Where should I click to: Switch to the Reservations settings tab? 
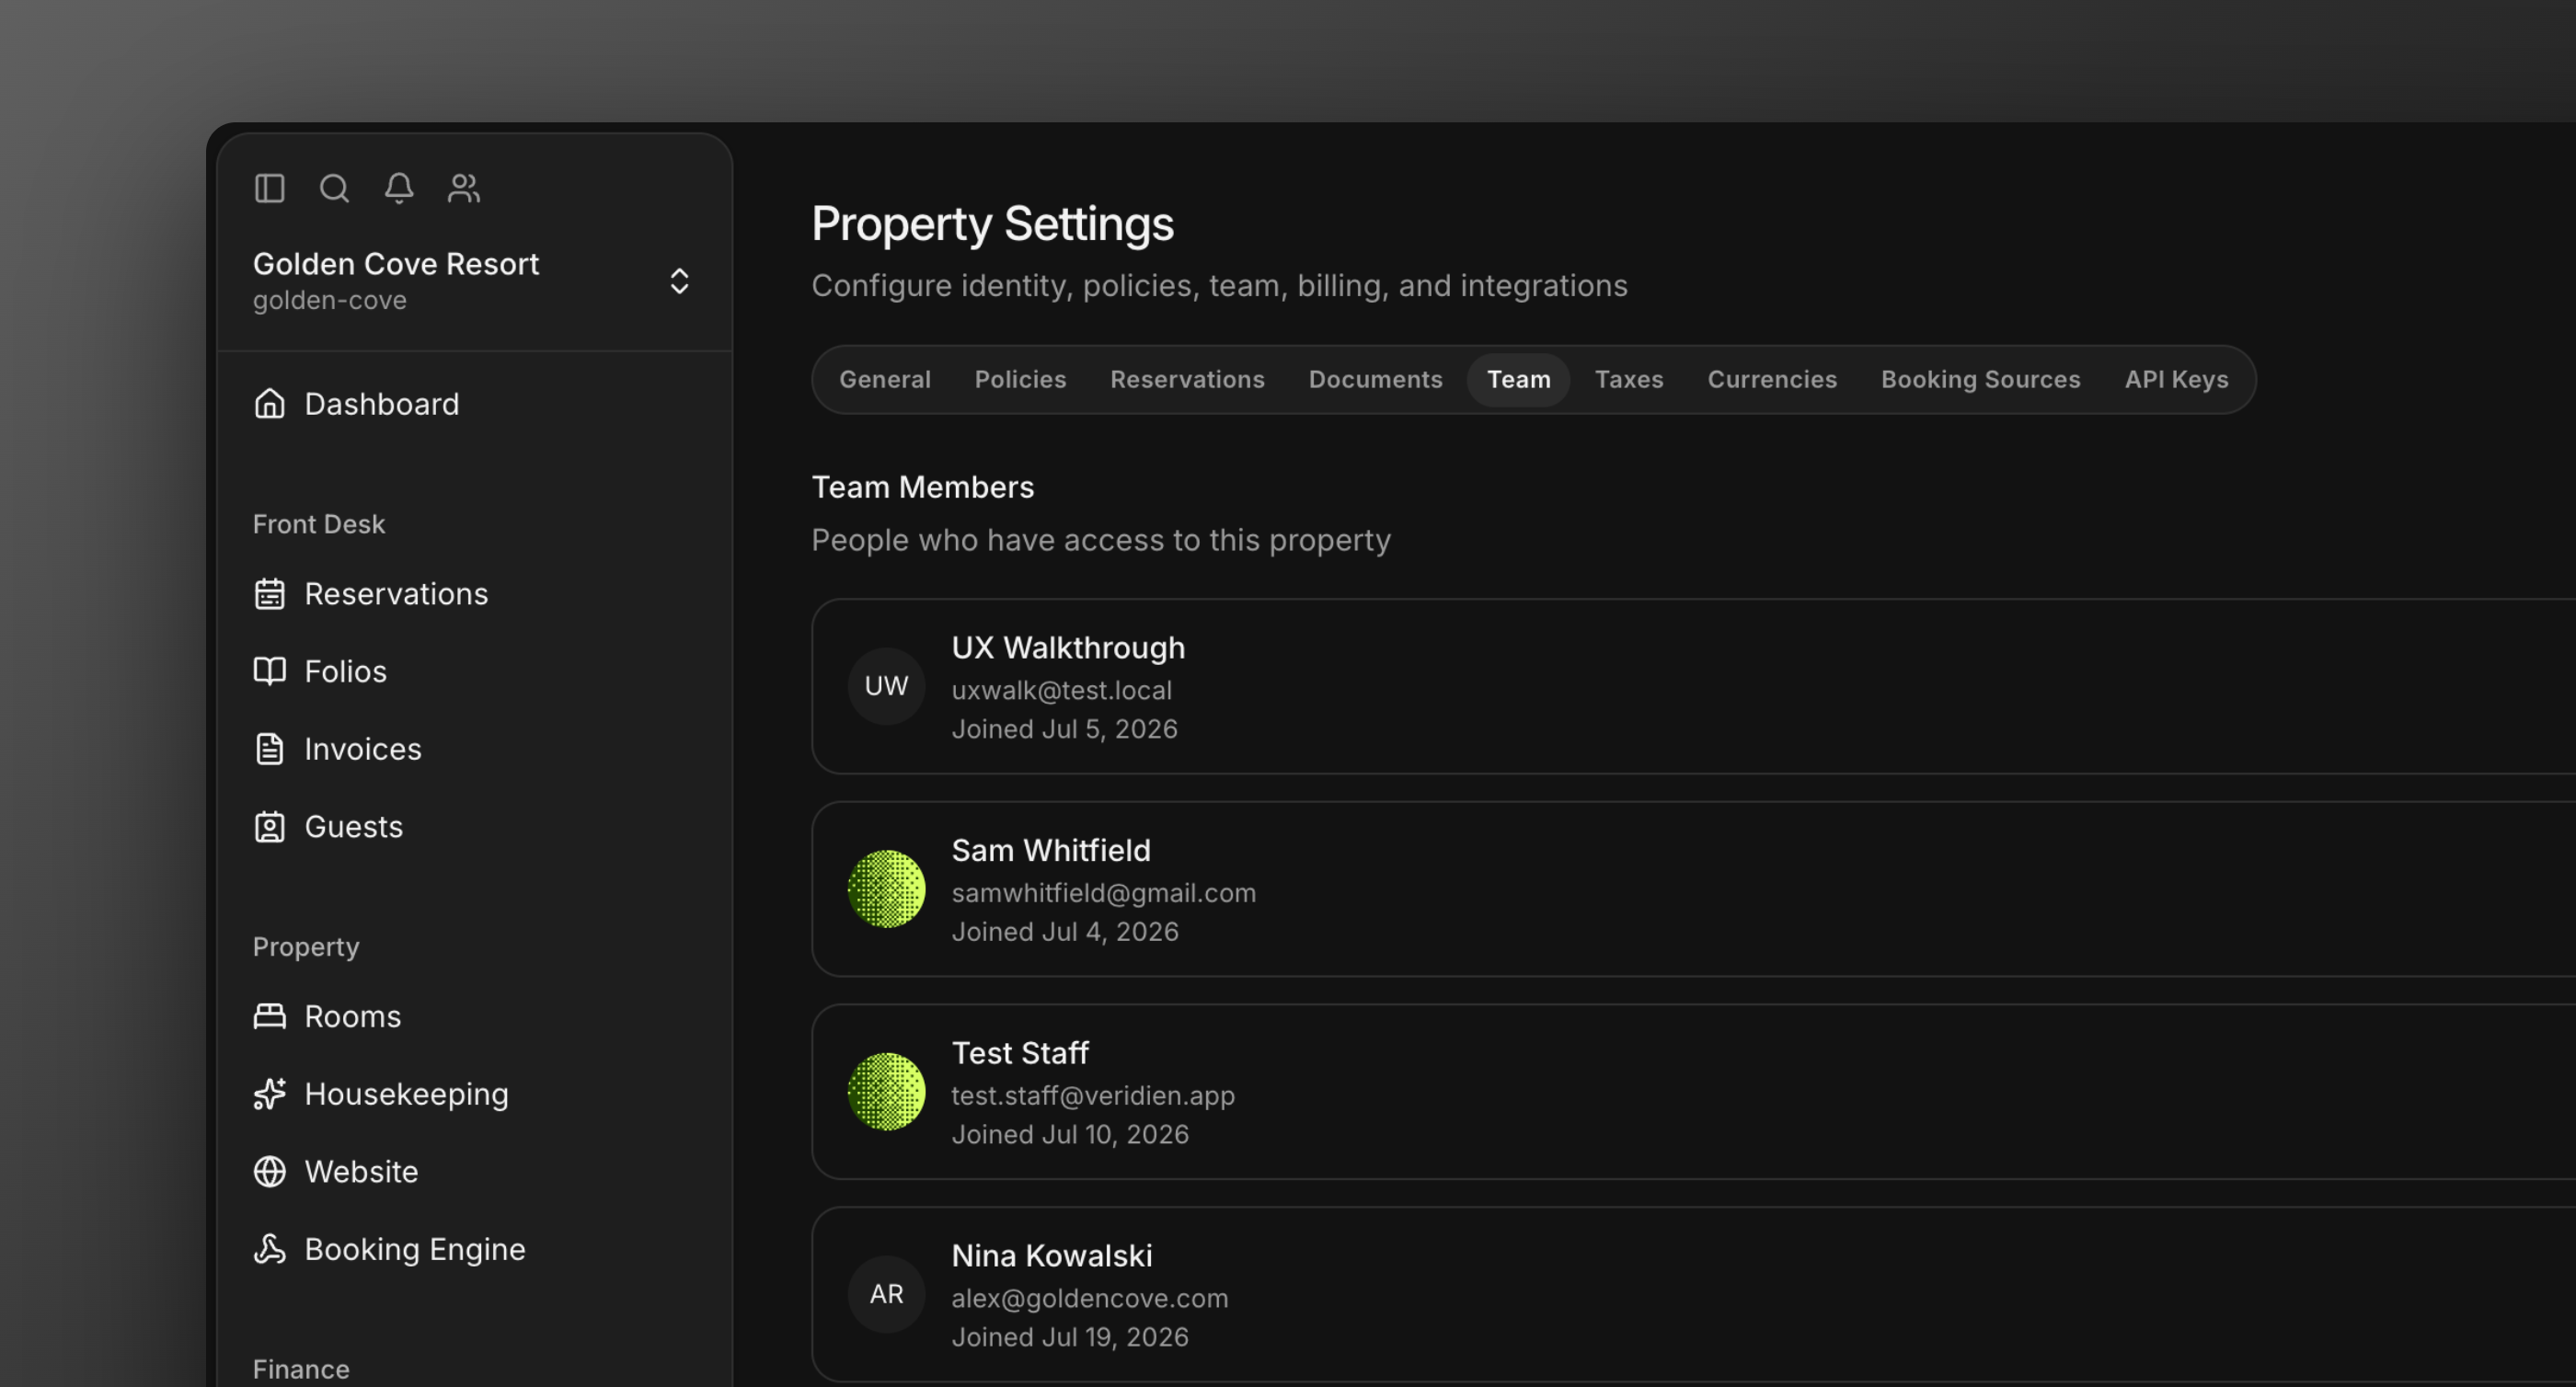(1187, 380)
